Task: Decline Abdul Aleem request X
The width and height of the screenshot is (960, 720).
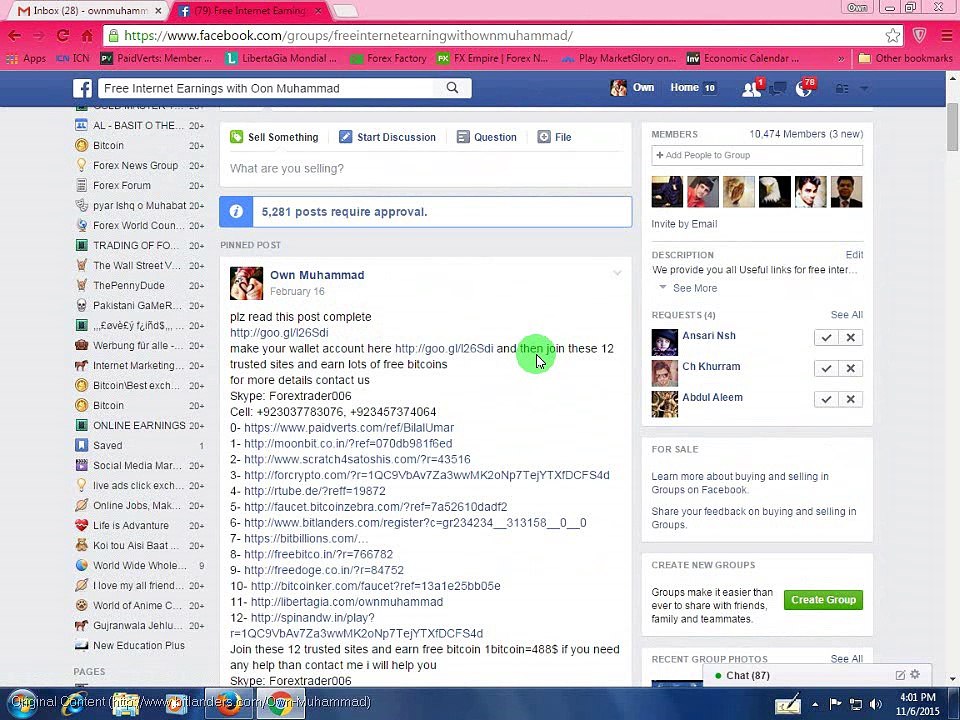Action: coord(850,399)
